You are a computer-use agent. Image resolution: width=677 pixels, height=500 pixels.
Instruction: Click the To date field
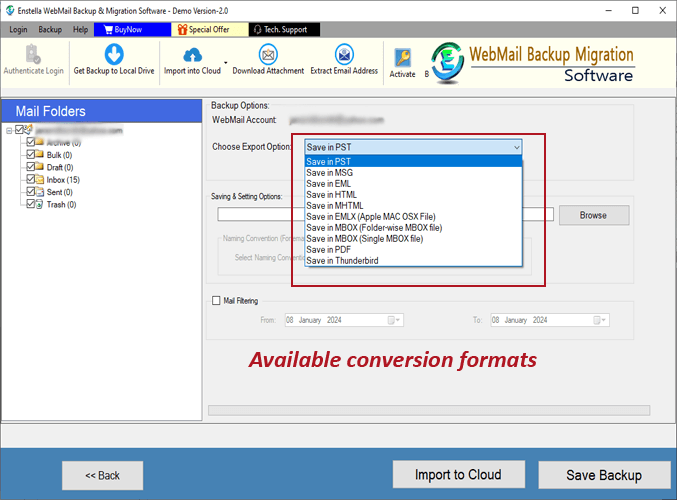tap(550, 320)
